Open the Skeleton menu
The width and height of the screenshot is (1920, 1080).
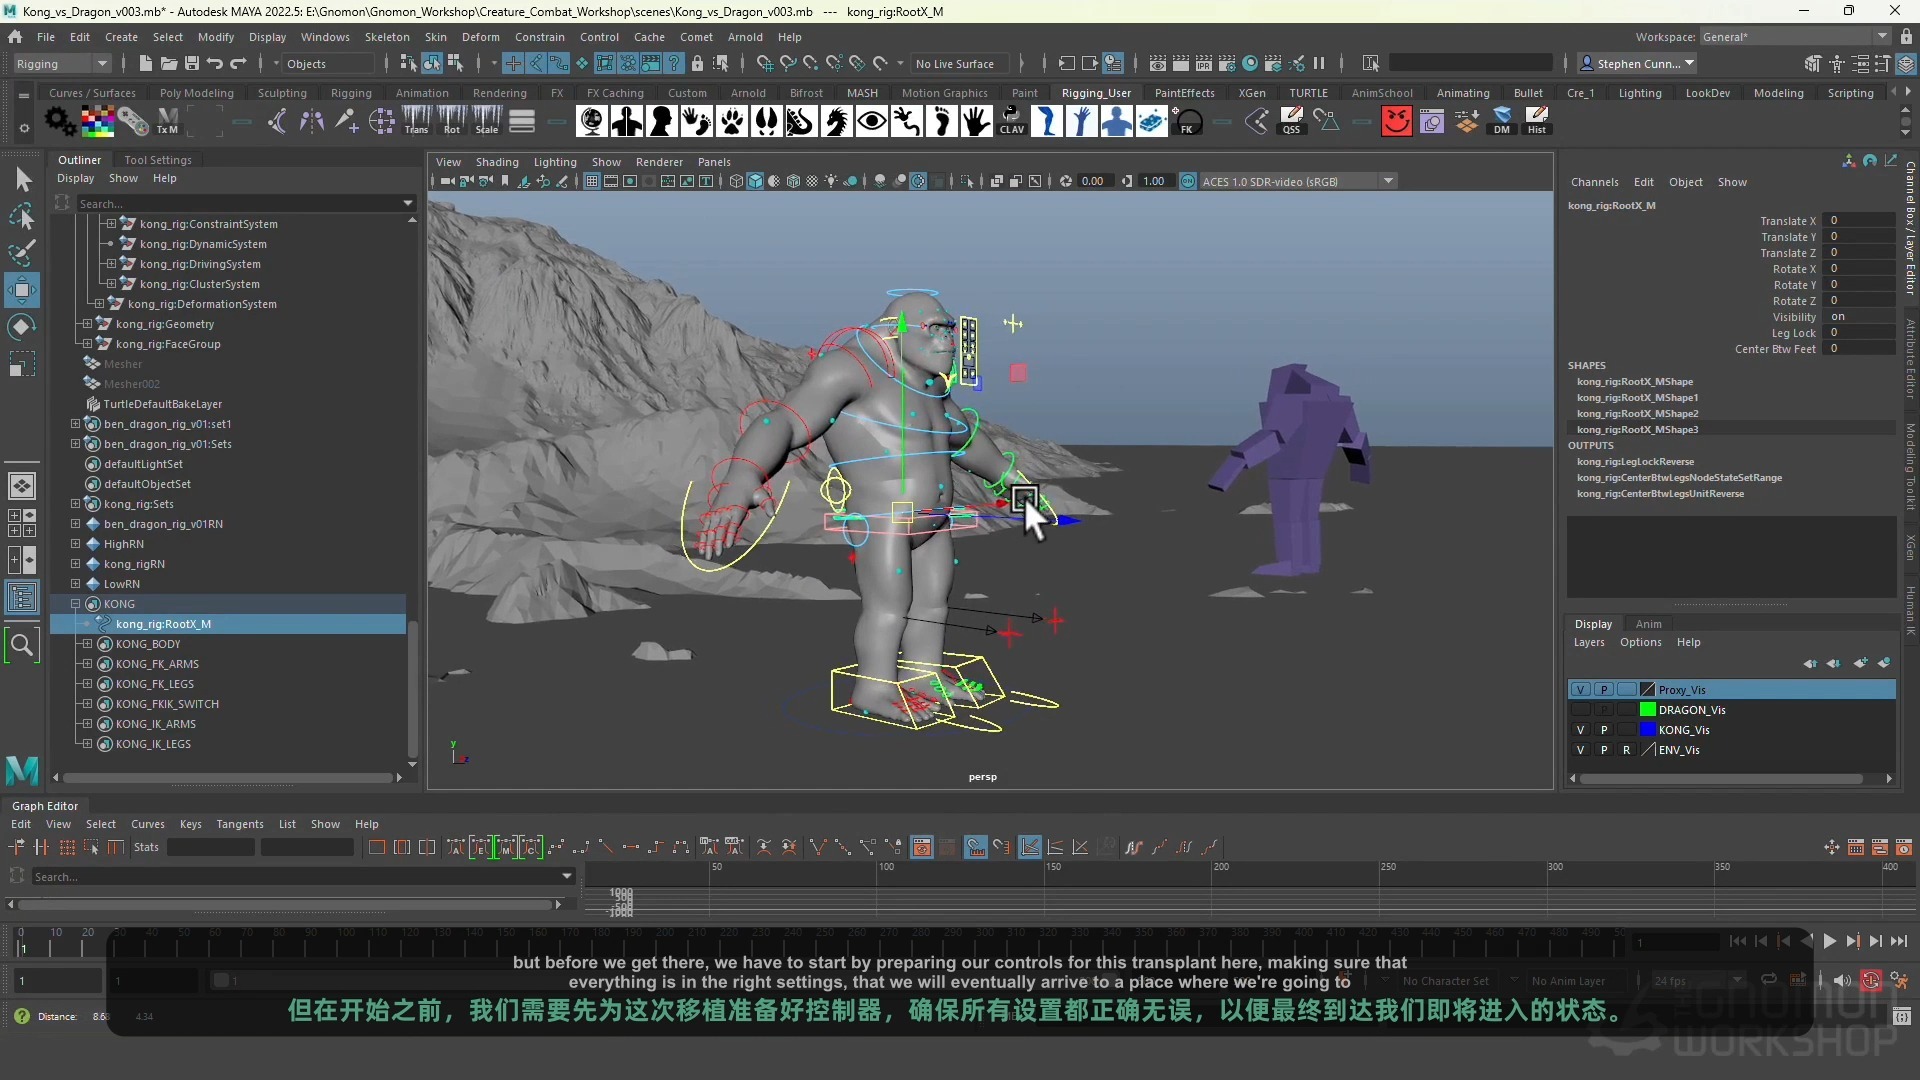click(386, 37)
